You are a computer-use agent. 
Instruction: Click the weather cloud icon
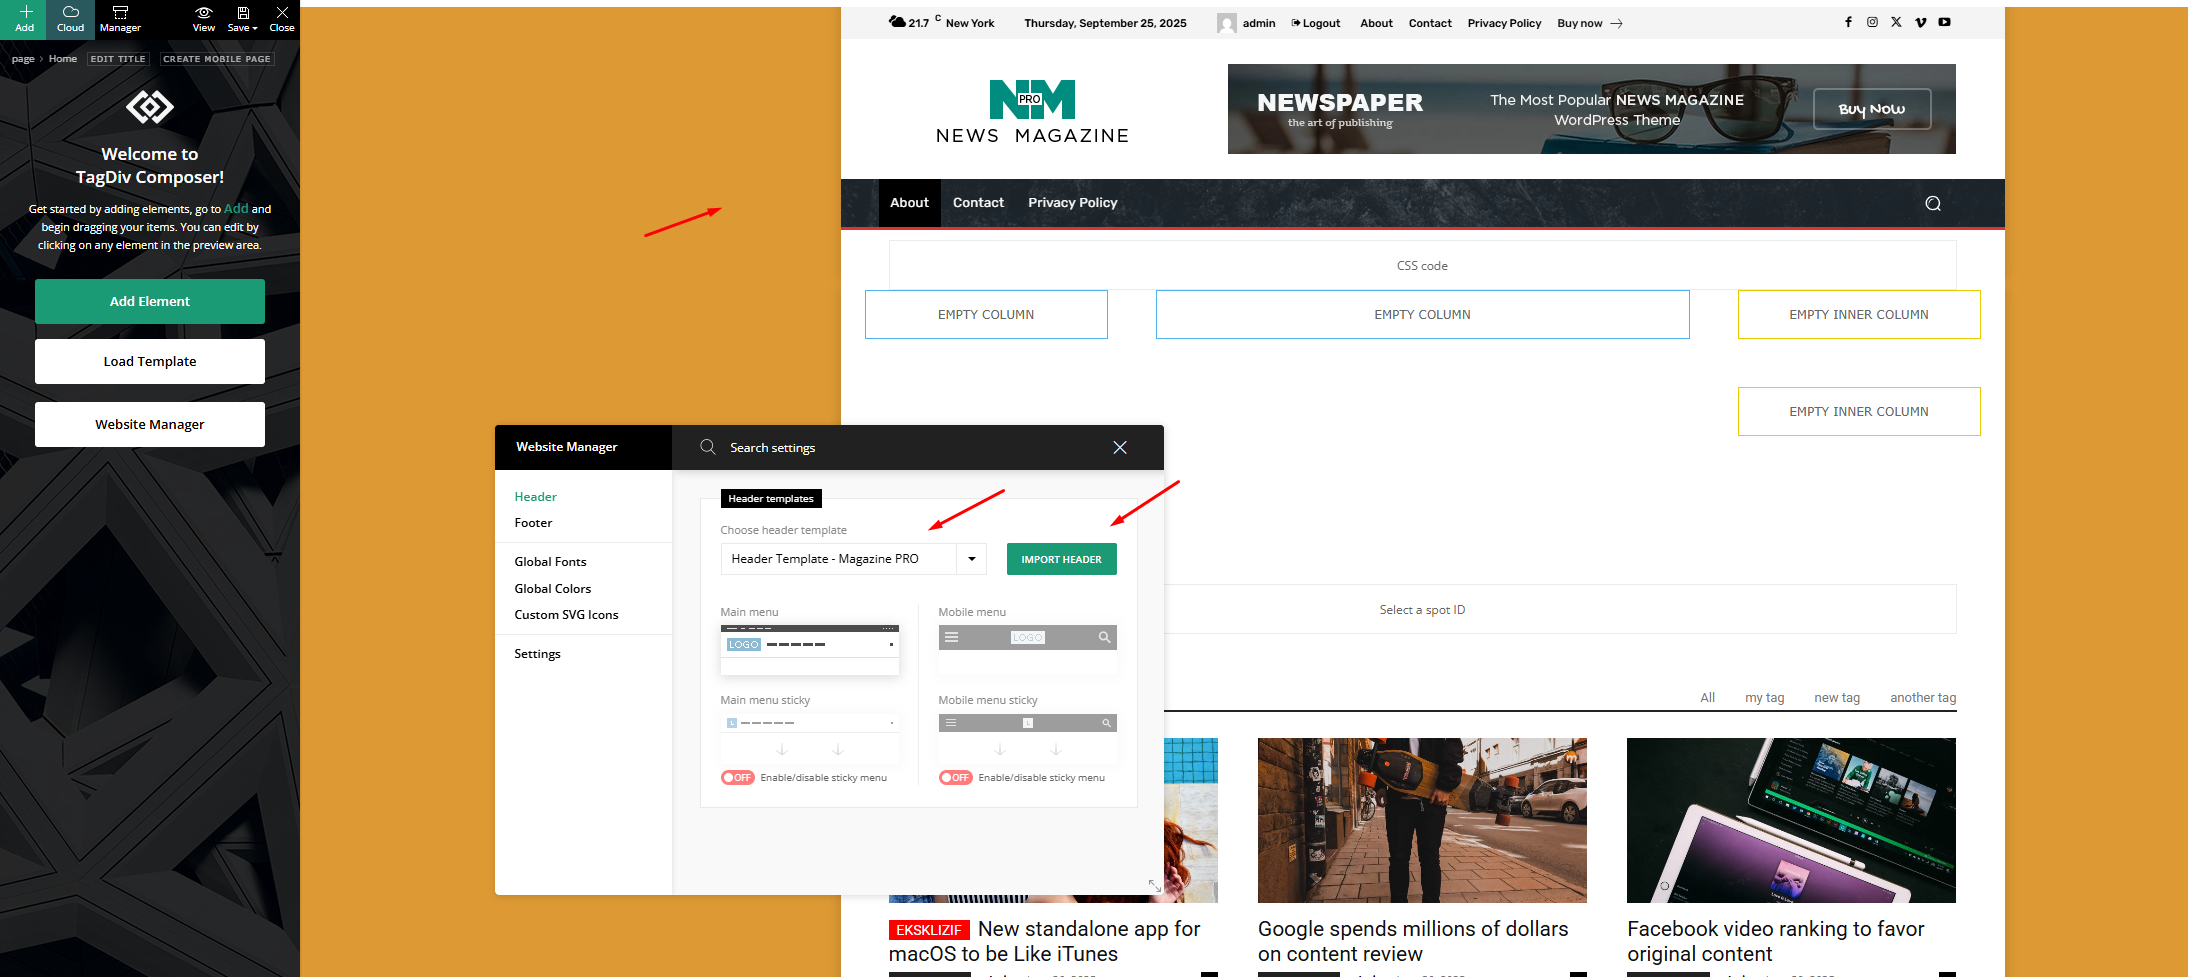pyautogui.click(x=897, y=21)
